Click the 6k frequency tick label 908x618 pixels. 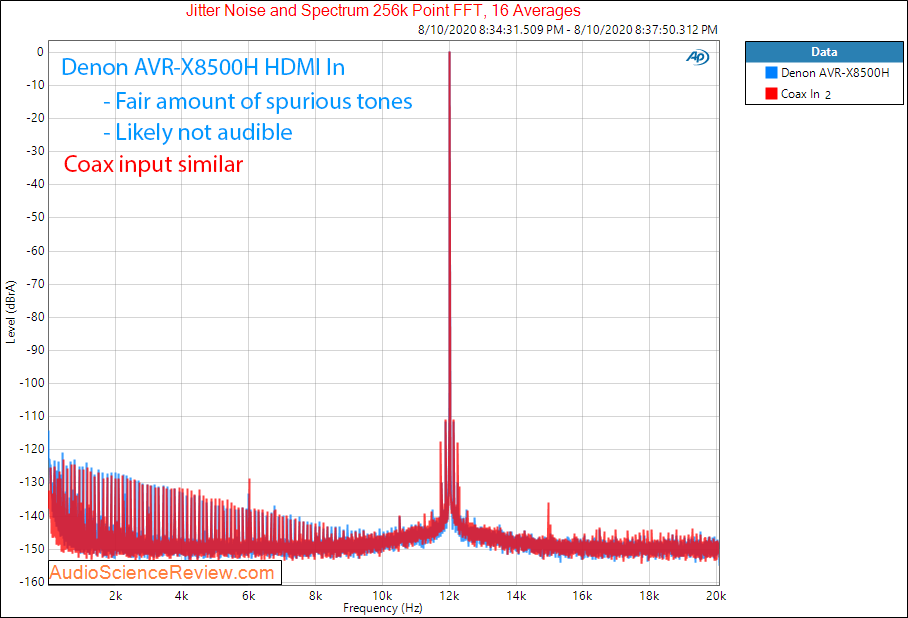(x=249, y=596)
